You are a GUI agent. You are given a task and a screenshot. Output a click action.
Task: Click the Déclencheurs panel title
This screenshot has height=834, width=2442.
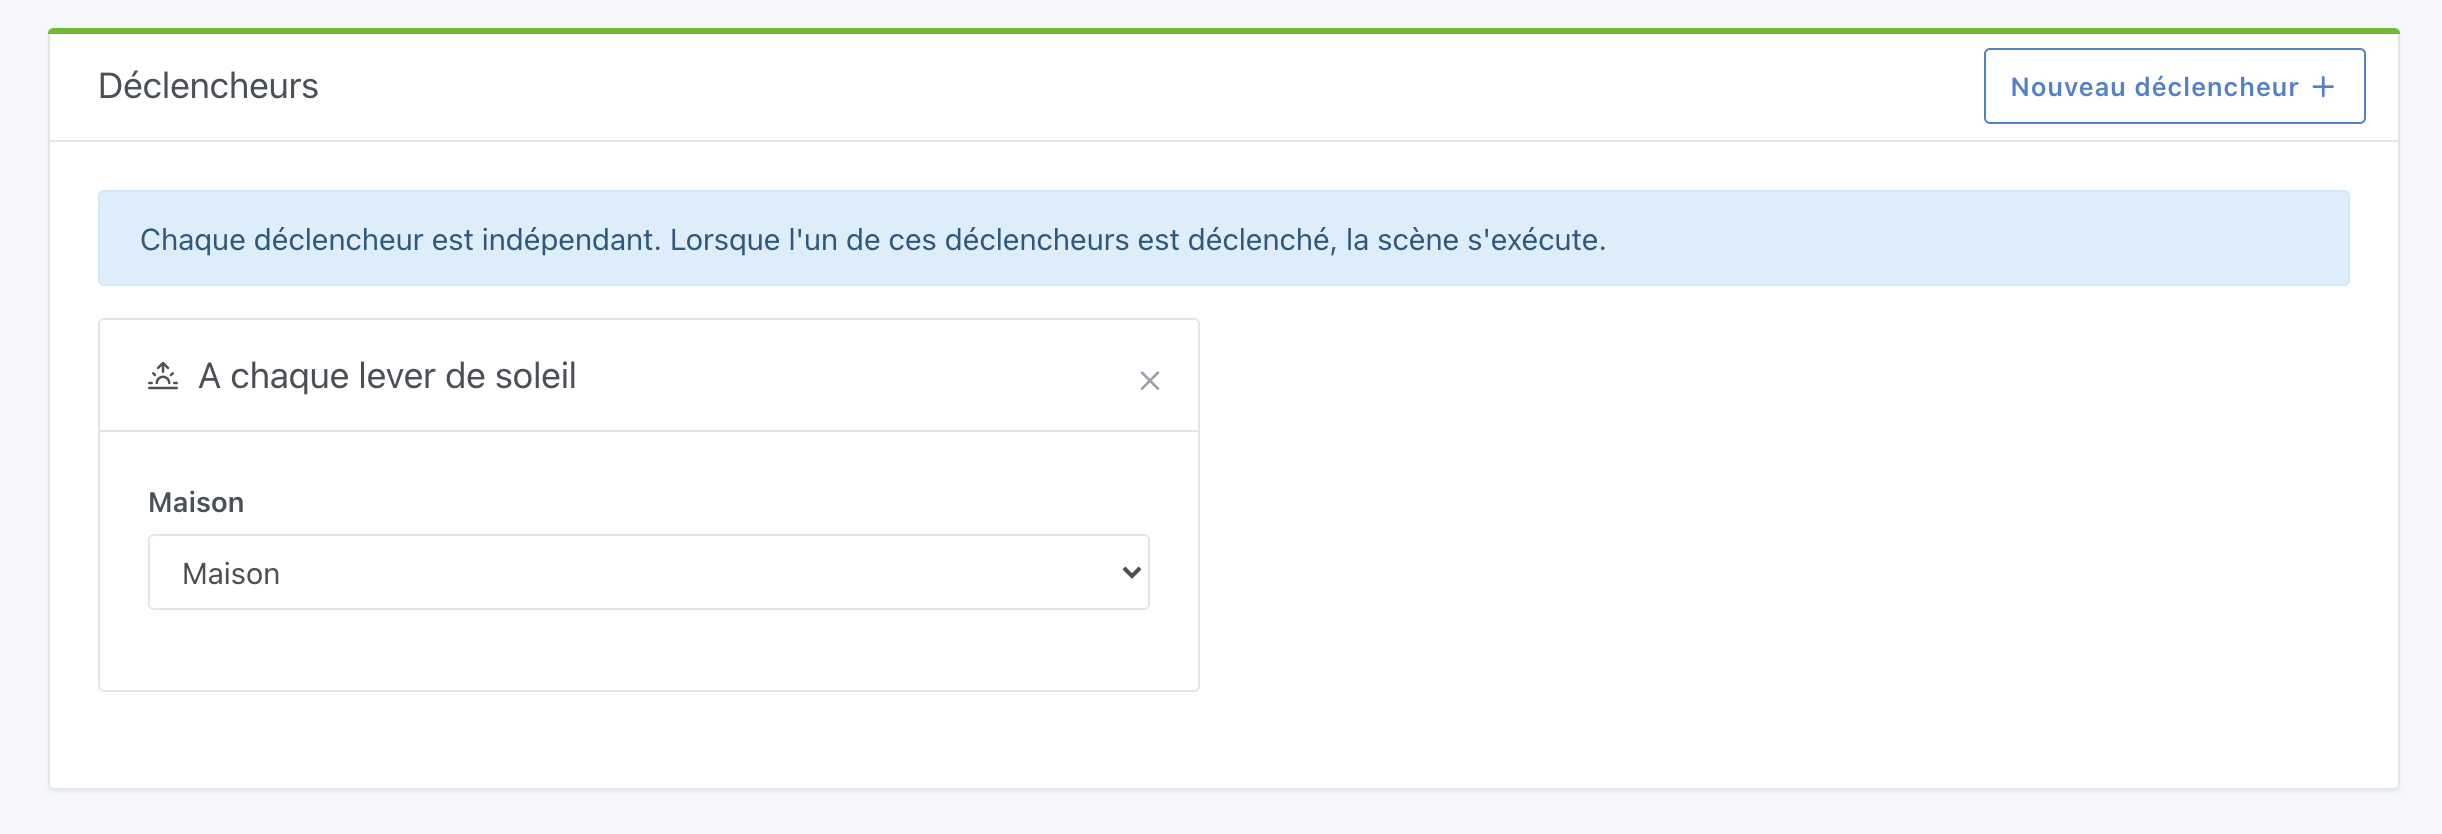point(208,86)
